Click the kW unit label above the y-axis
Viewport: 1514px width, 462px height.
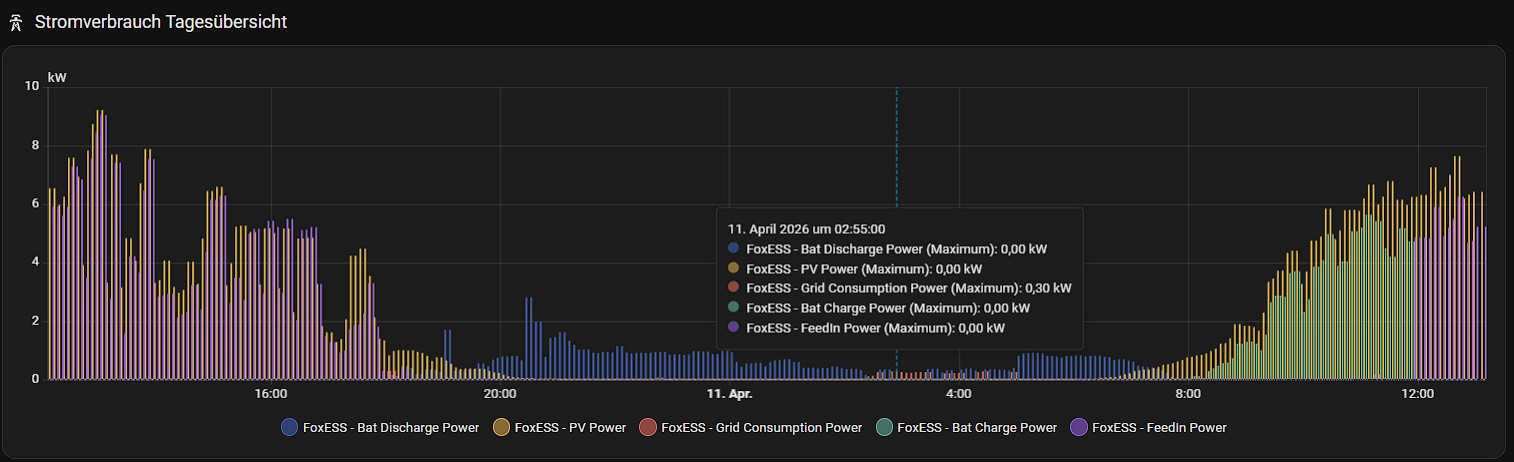[57, 77]
